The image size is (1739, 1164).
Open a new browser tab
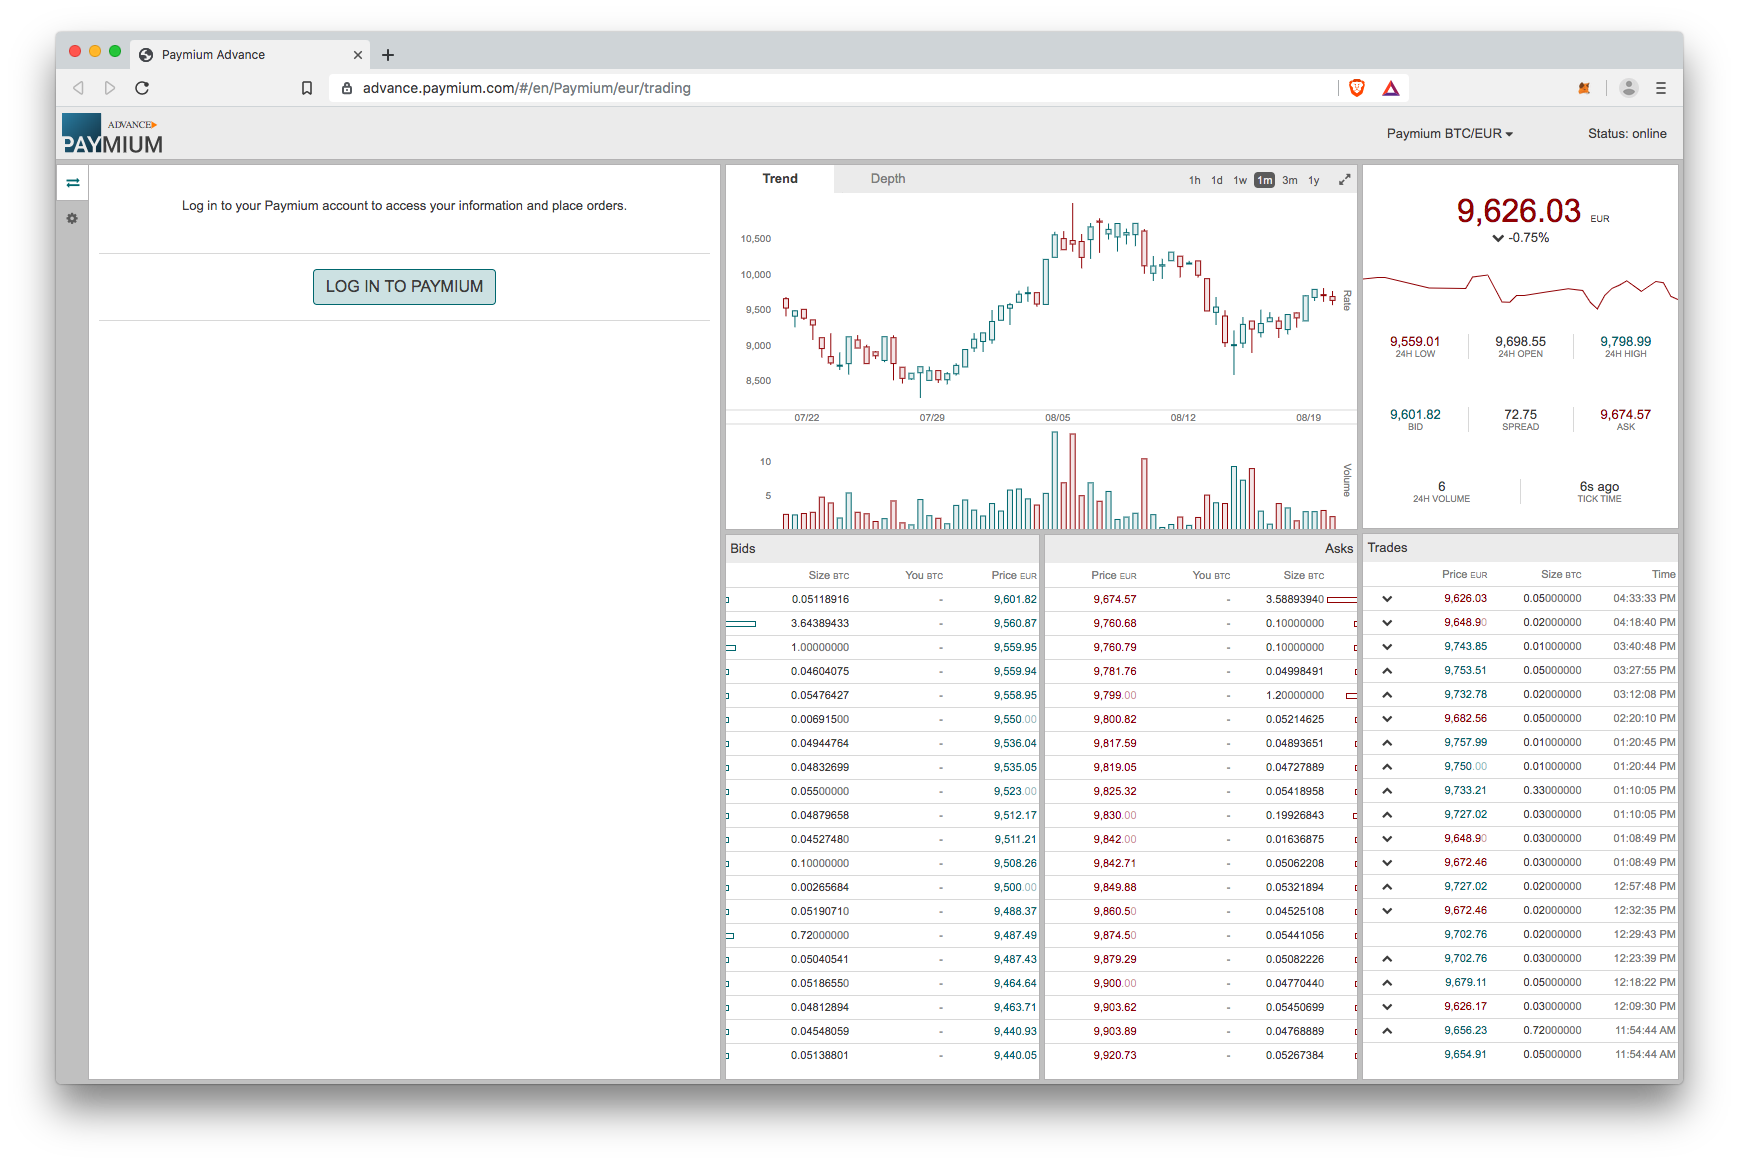388,55
